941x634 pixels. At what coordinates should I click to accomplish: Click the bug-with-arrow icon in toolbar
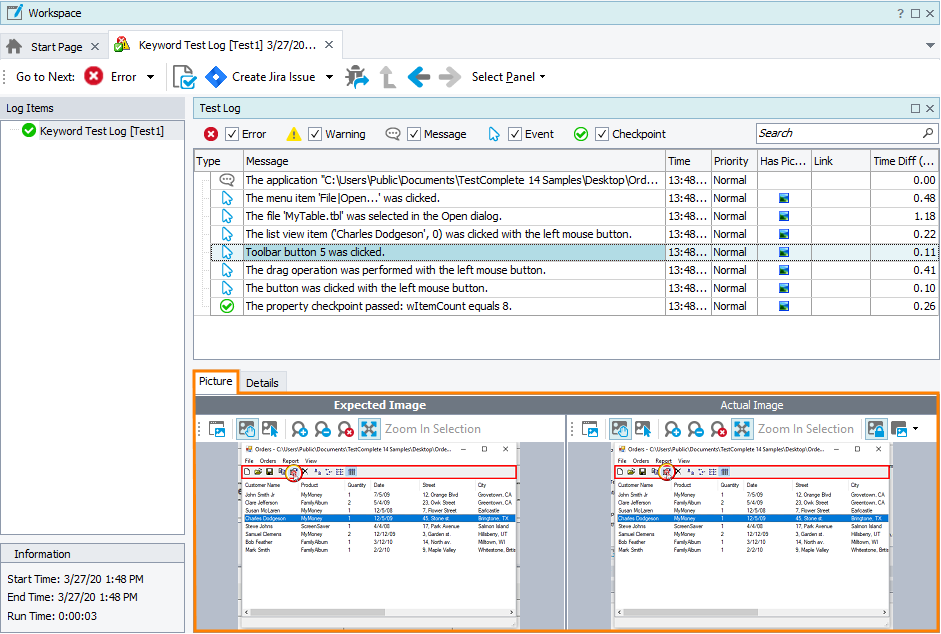pyautogui.click(x=356, y=77)
